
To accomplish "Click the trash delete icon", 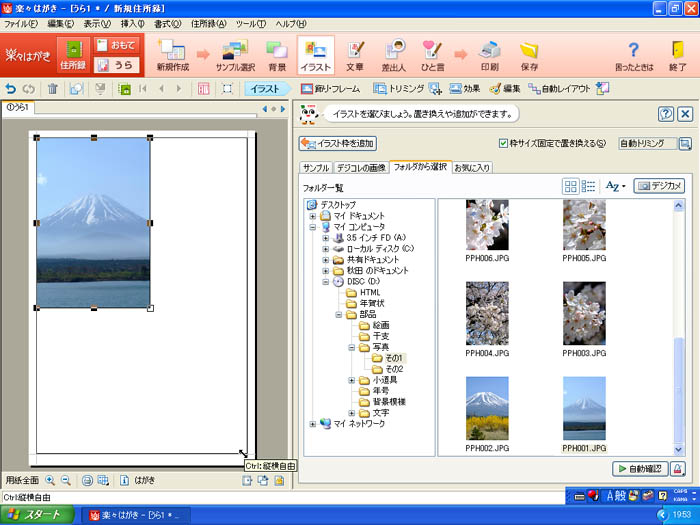I will 53,89.
